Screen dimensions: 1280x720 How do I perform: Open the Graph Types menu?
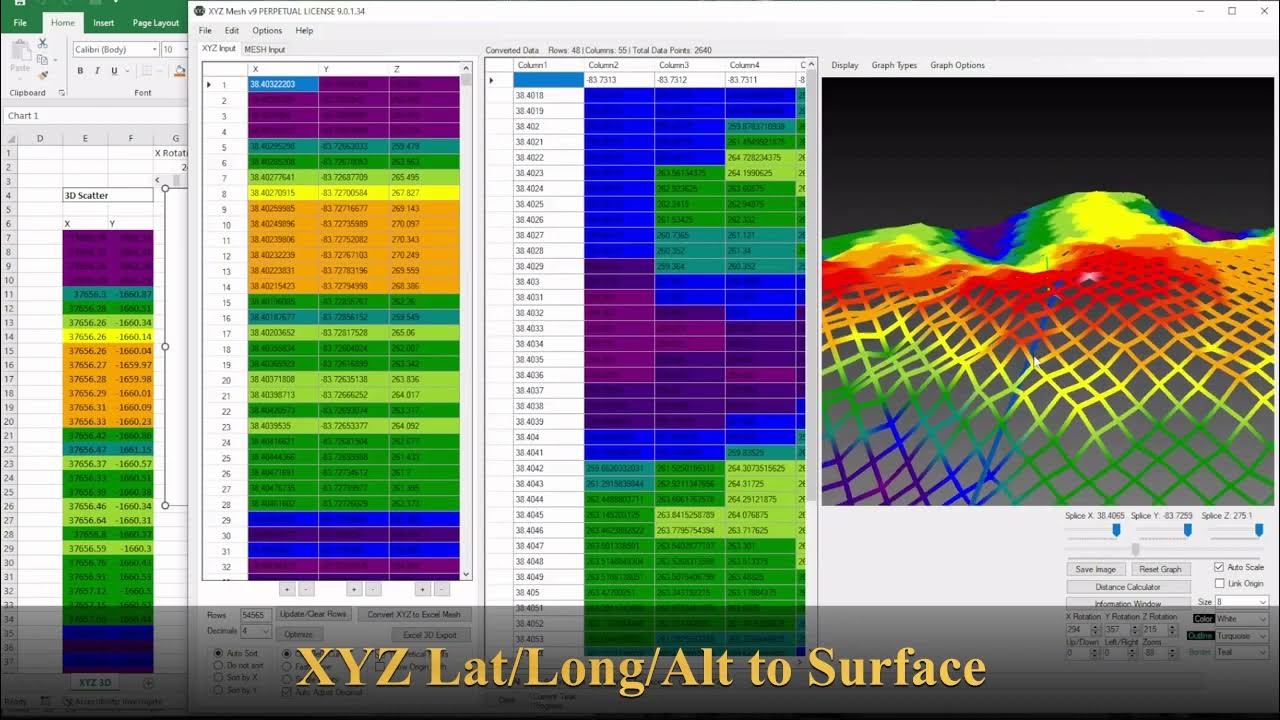tap(894, 65)
